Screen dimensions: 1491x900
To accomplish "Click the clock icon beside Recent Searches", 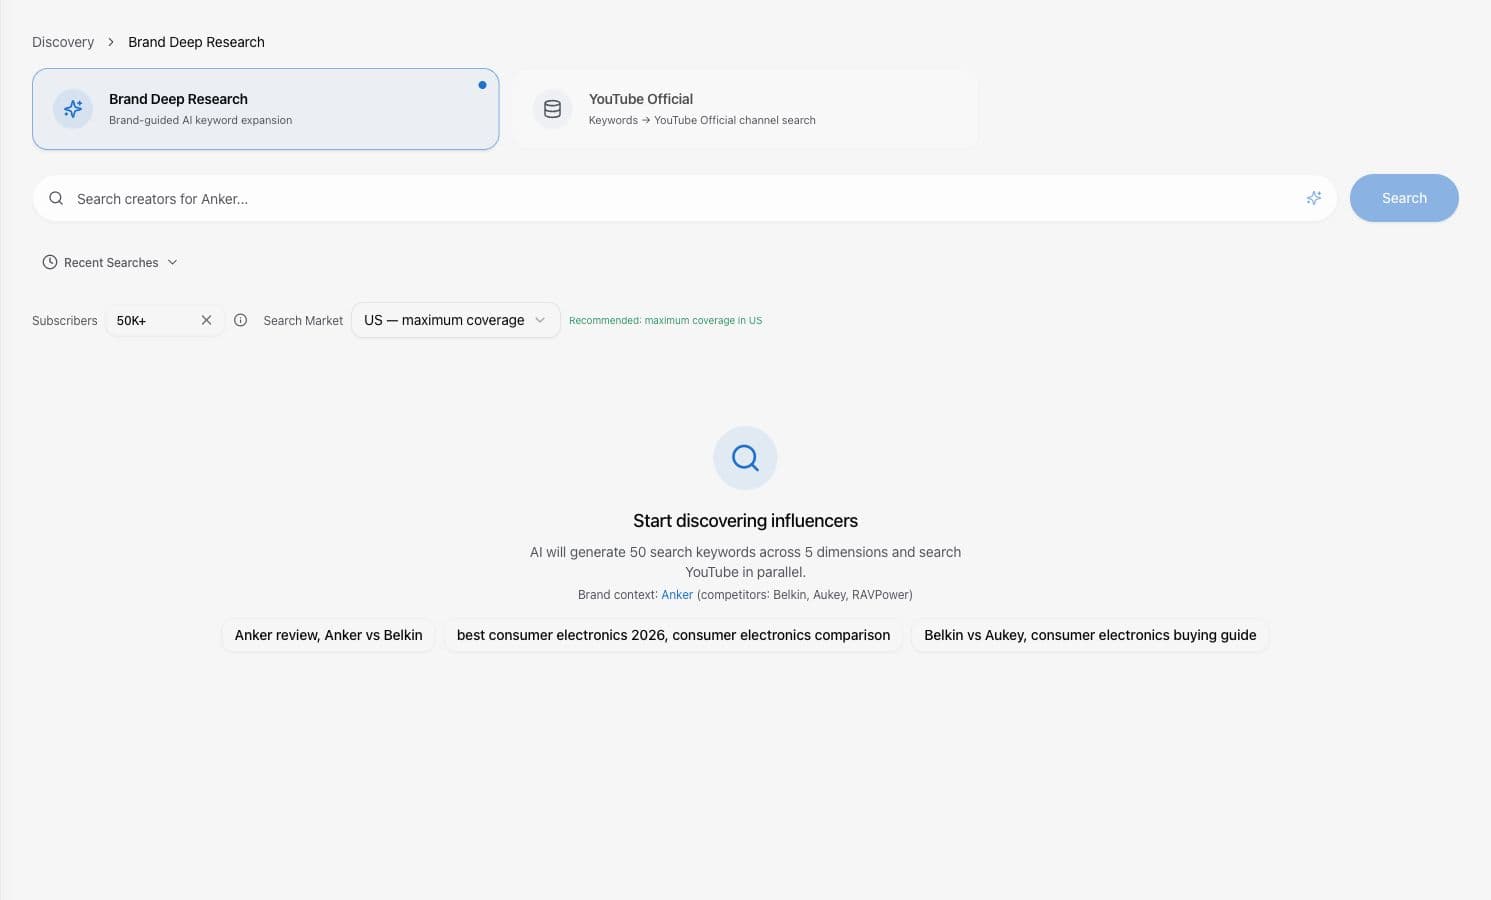I will pos(50,262).
